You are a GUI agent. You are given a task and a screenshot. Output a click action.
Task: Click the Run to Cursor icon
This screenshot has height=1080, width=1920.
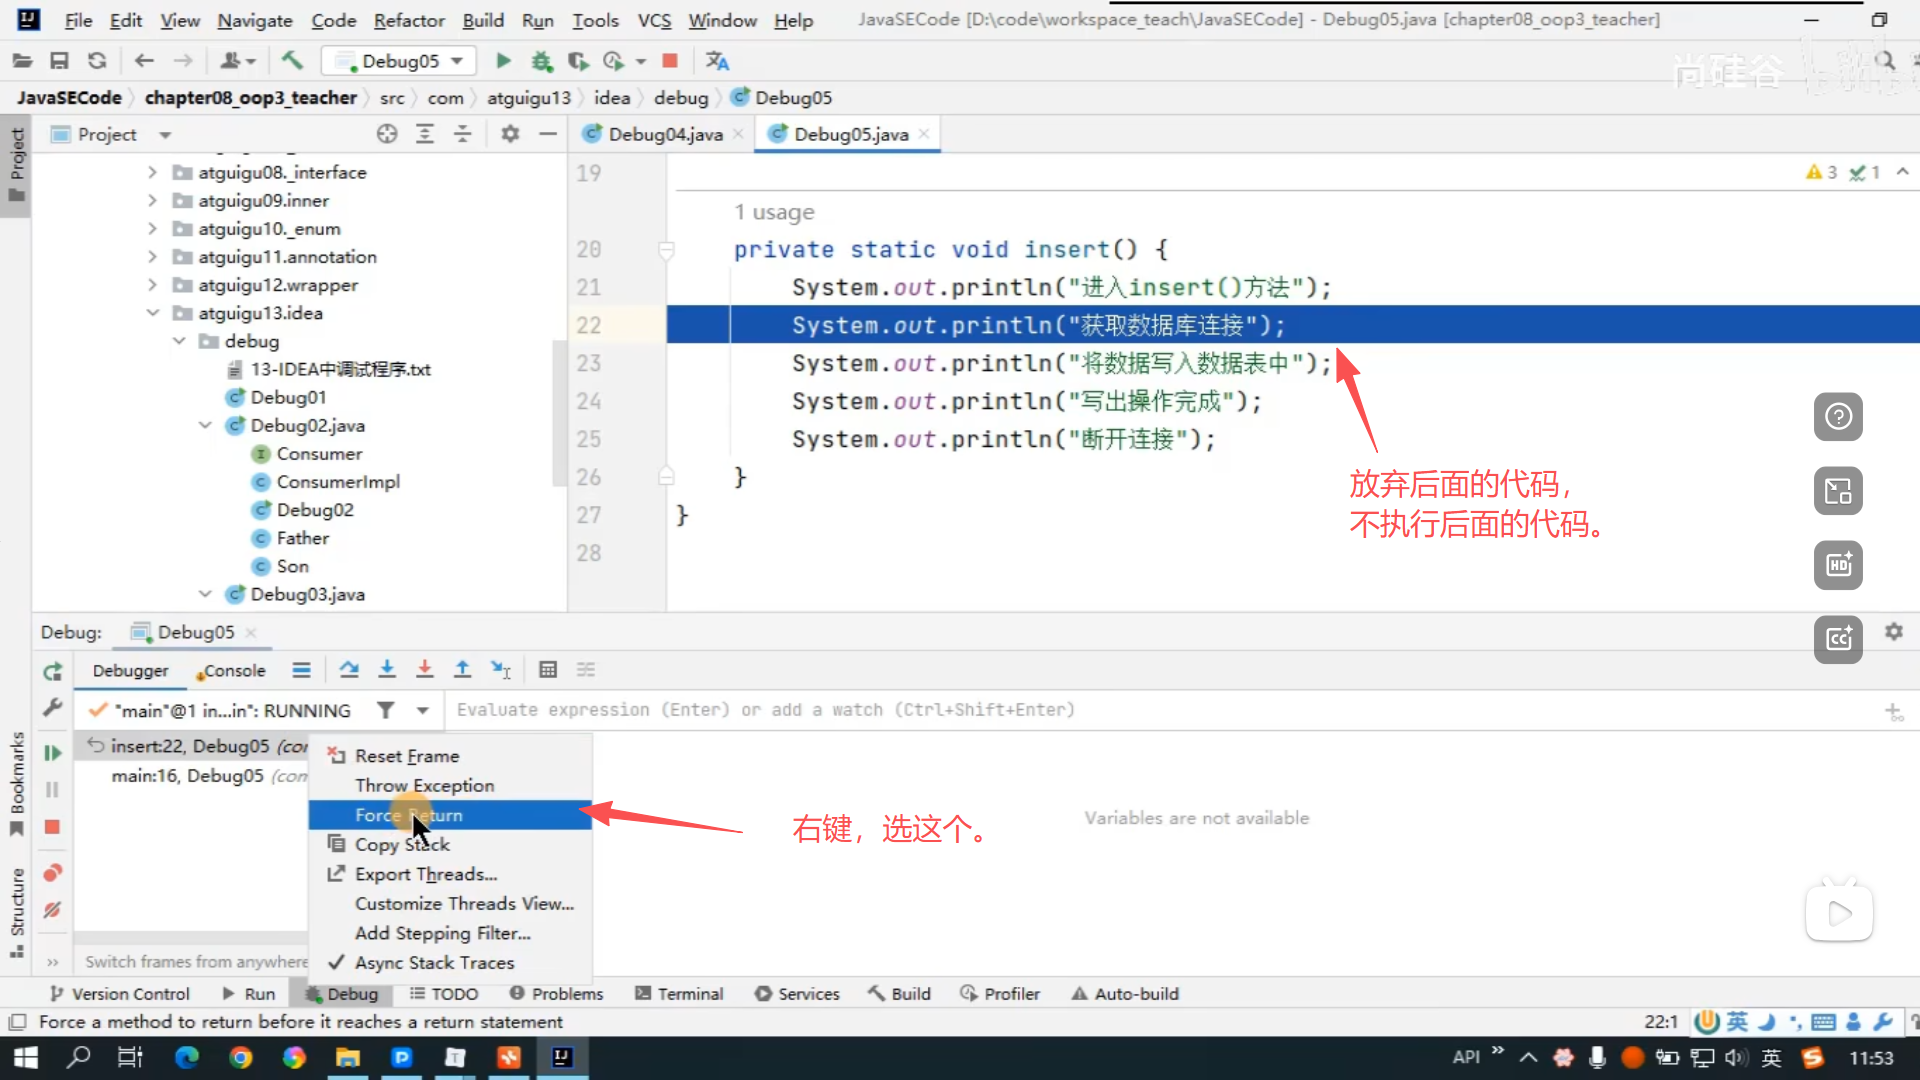tap(501, 669)
